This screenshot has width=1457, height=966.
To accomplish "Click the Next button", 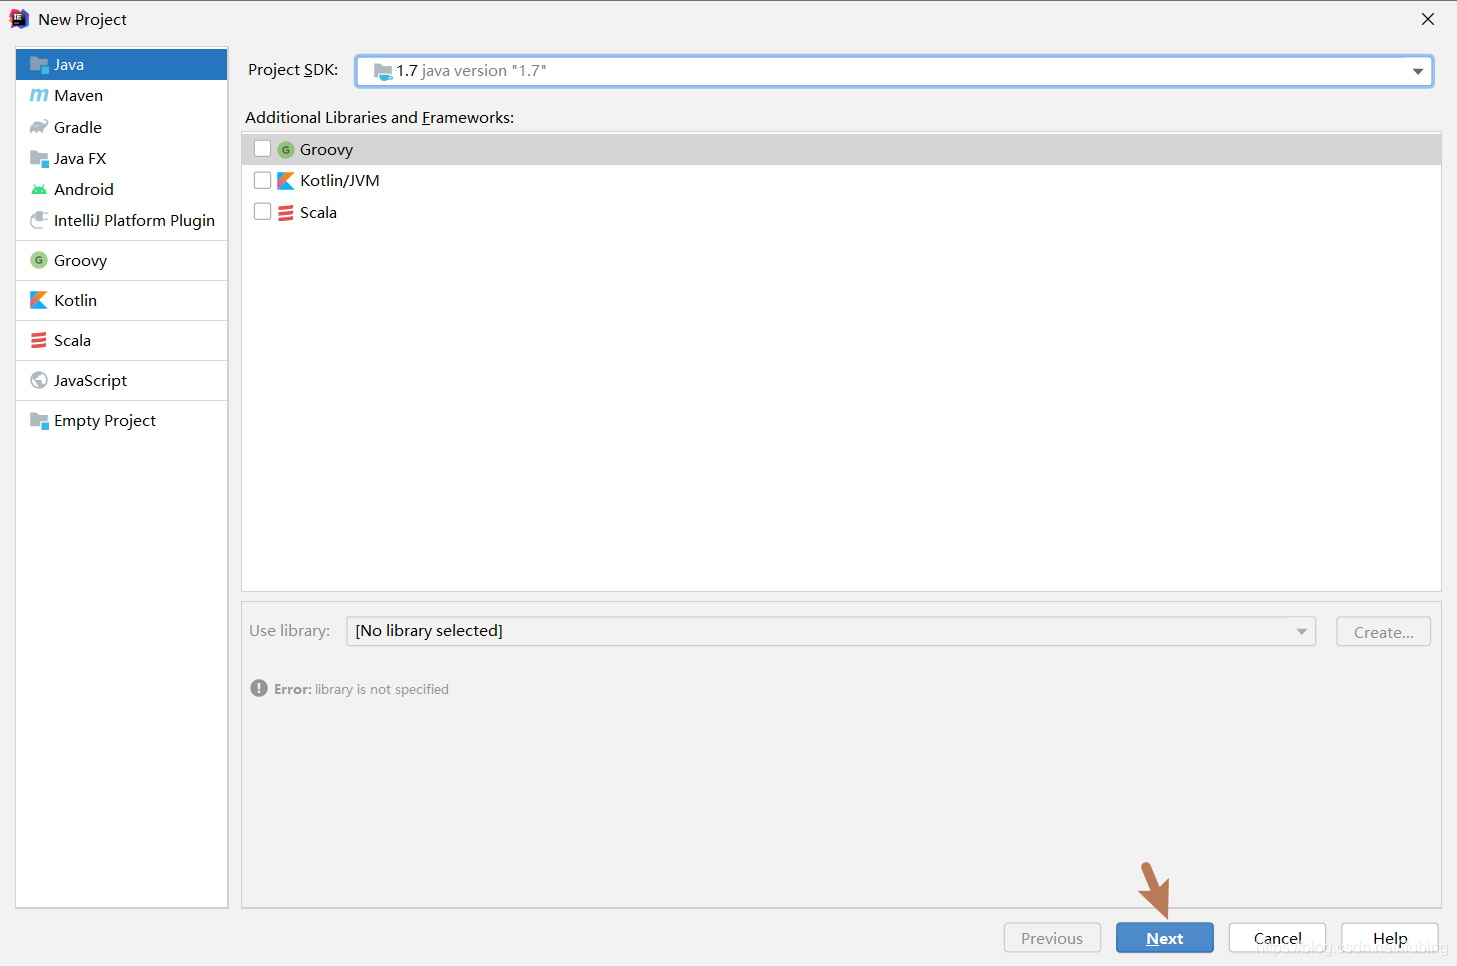I will [x=1165, y=938].
